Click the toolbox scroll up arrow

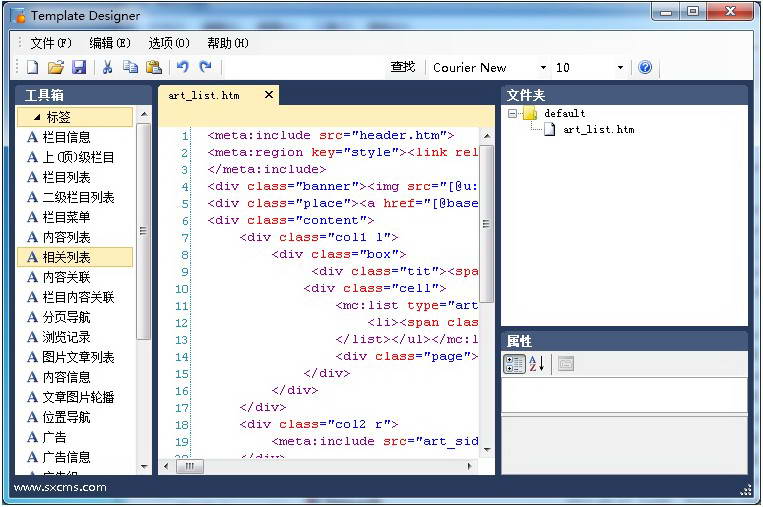tap(144, 114)
